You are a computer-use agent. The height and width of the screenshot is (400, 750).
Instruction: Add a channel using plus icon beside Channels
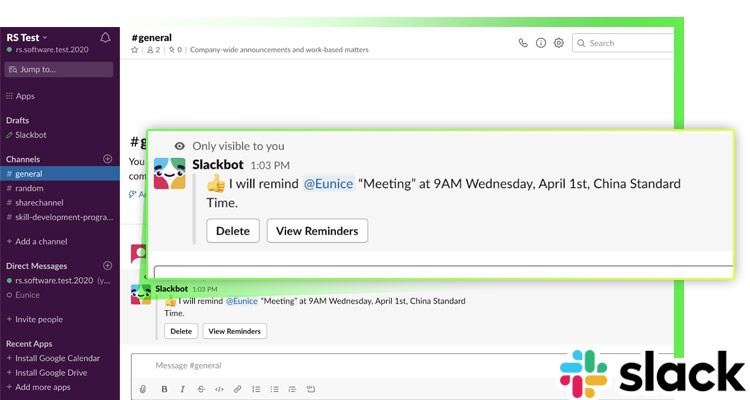(108, 159)
